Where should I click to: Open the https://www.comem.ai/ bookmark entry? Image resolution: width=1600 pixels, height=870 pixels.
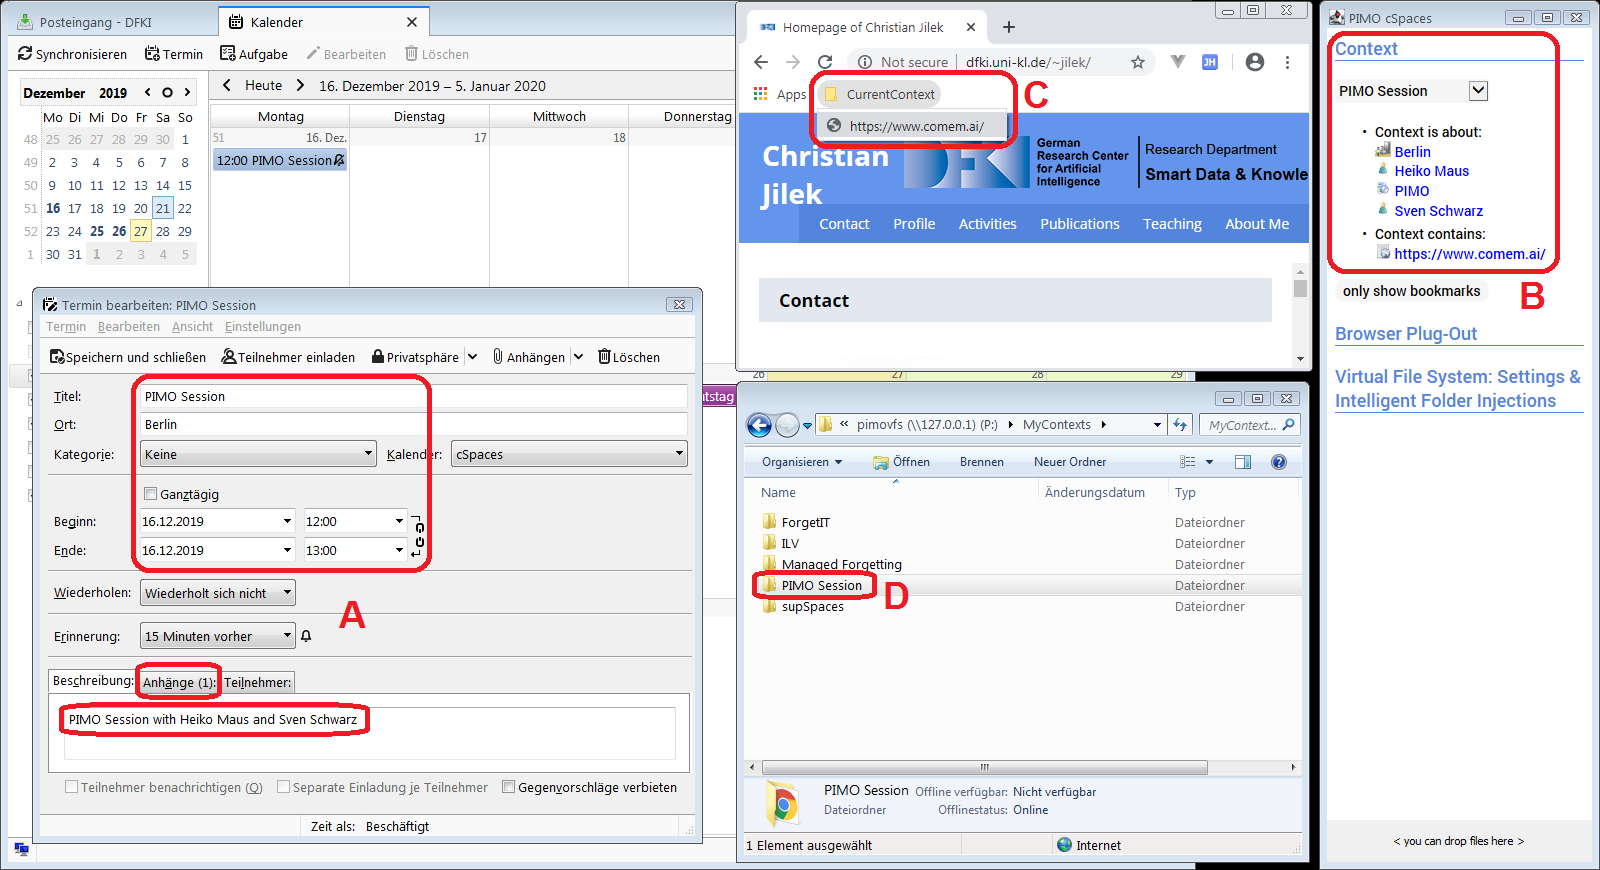click(911, 126)
